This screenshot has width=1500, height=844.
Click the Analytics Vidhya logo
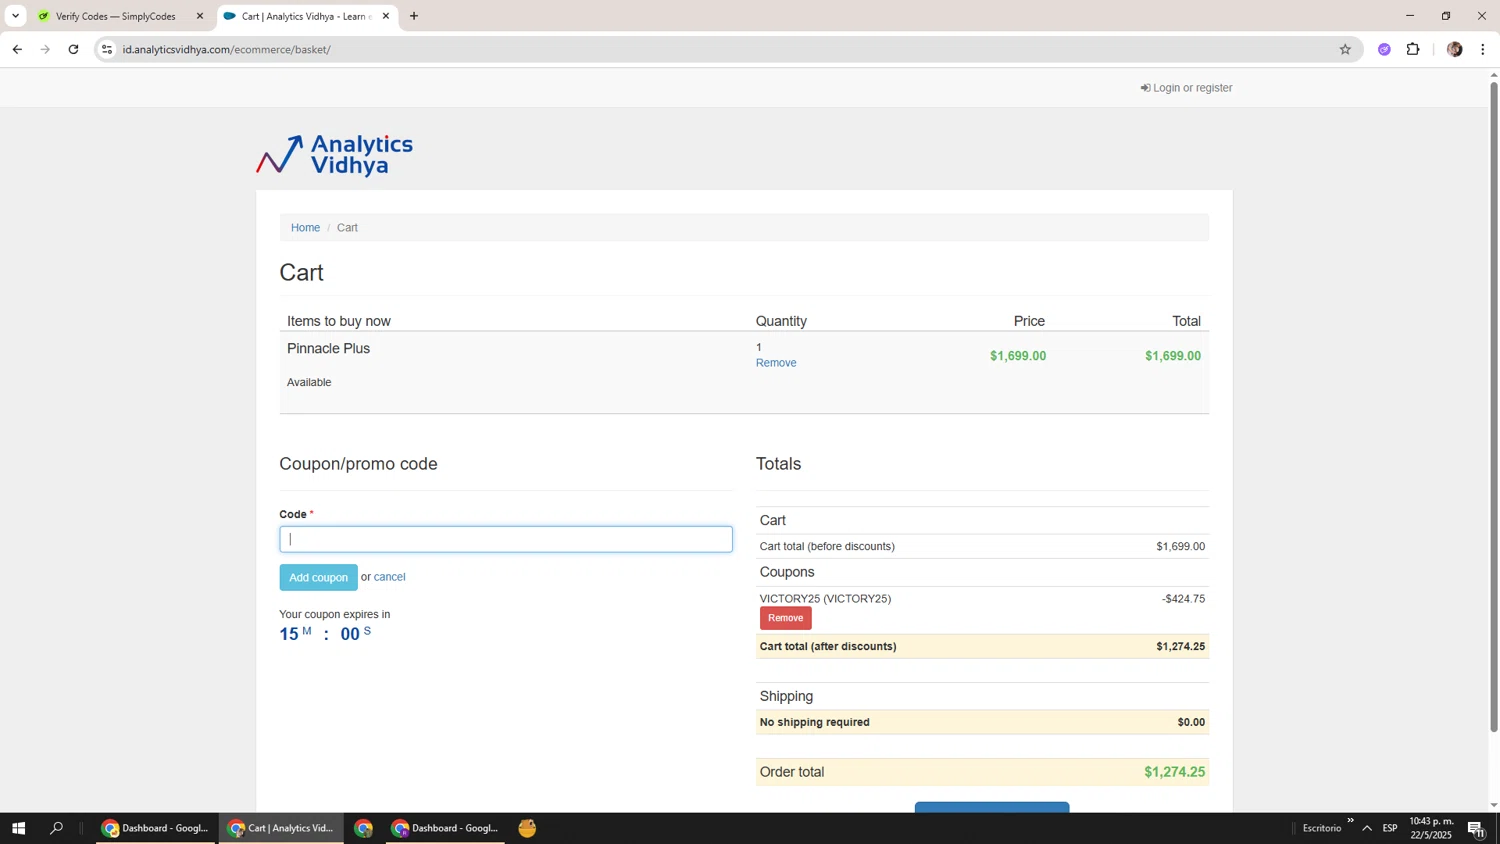pyautogui.click(x=334, y=155)
